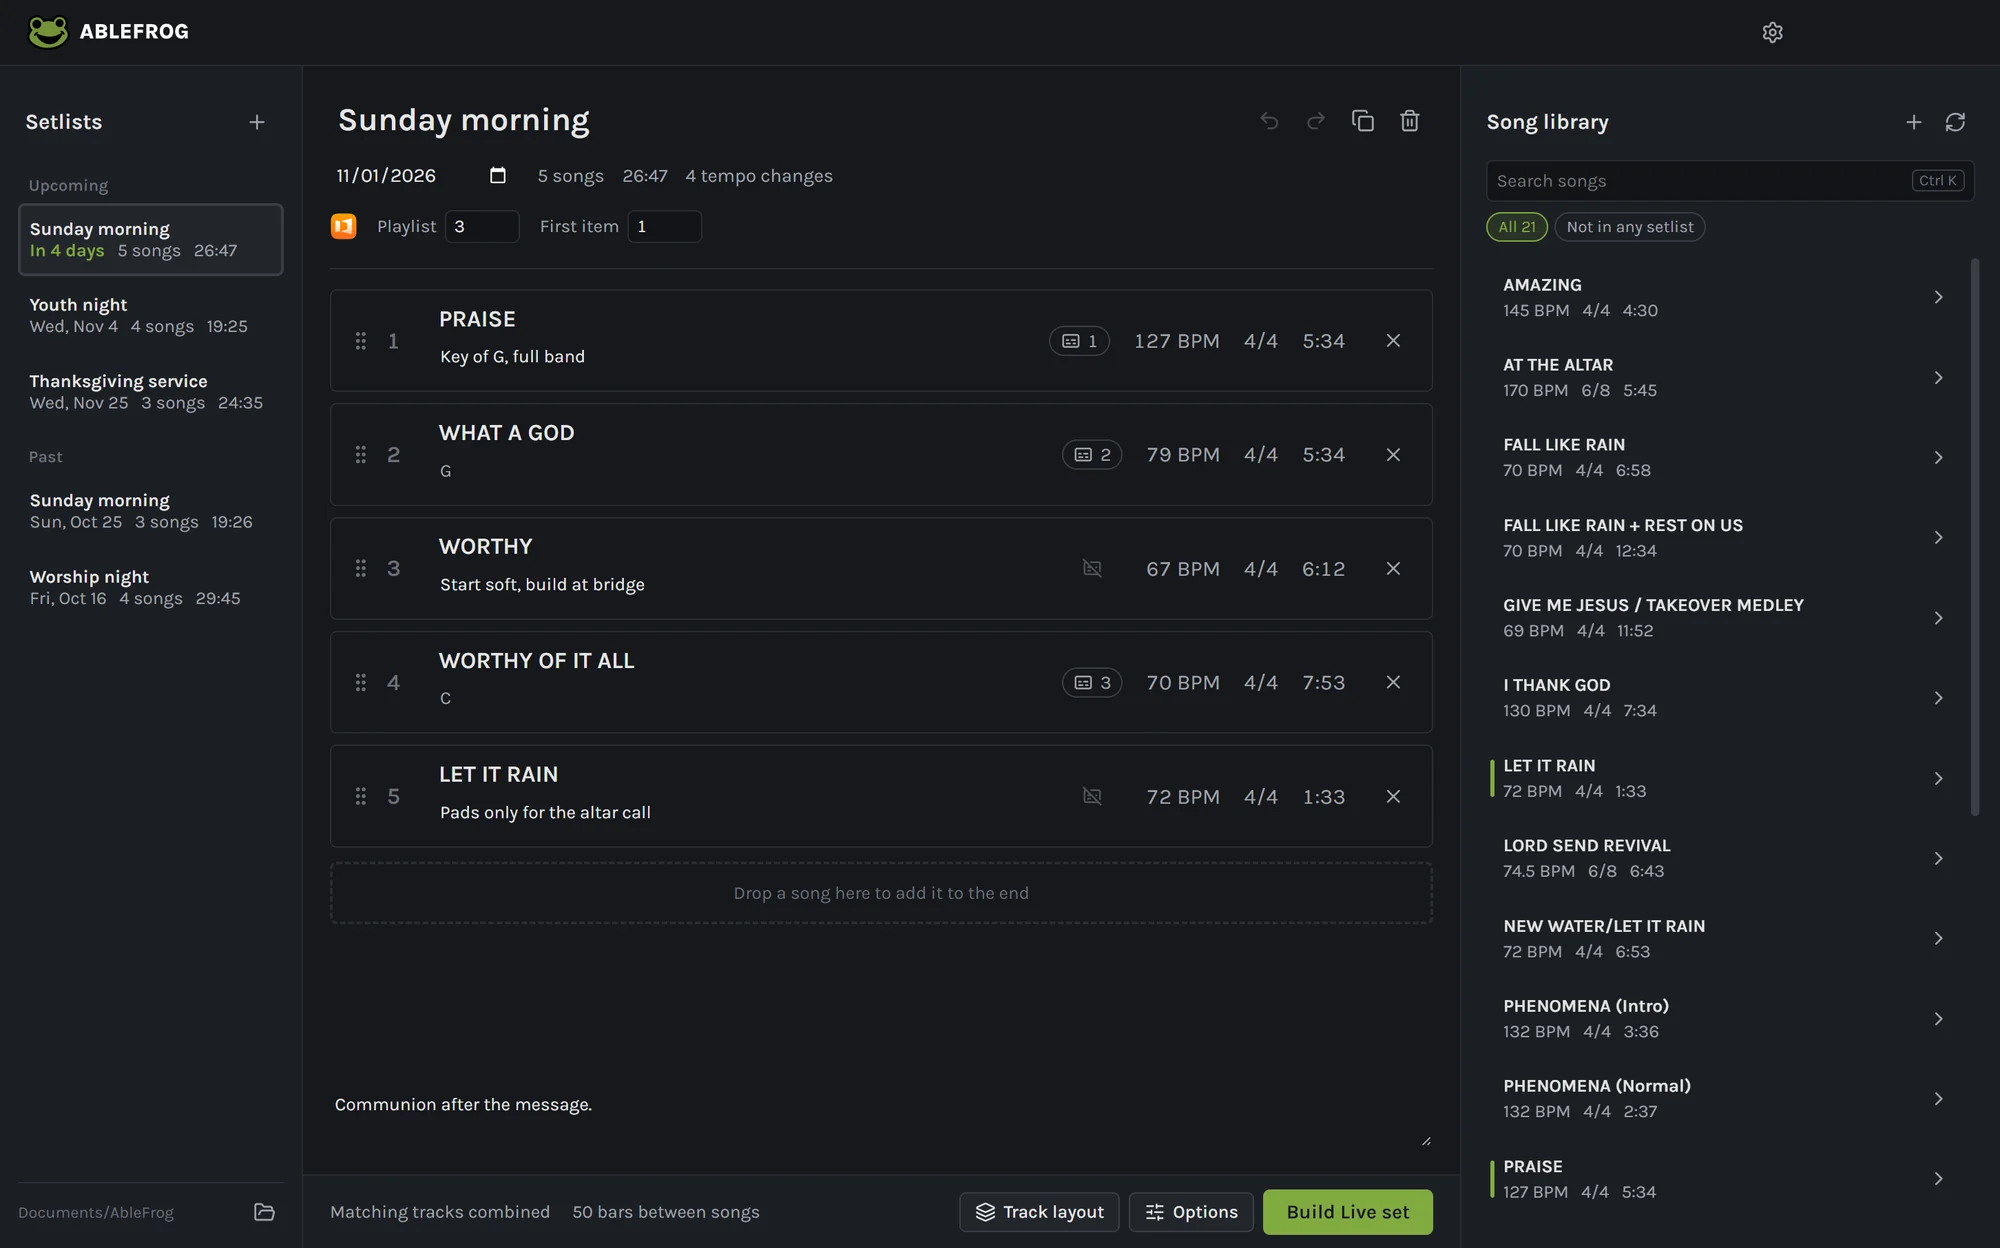Expand AT THE ALTAR chevron
Image resolution: width=2000 pixels, height=1248 pixels.
1938,377
